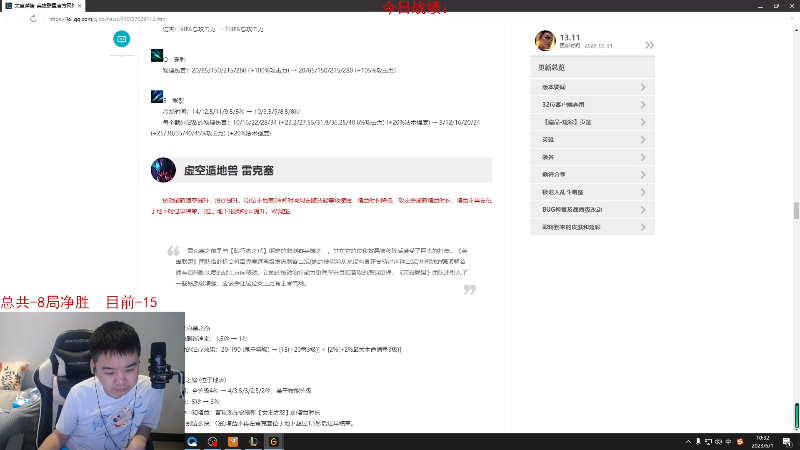Reload the page with the refresh icon

click(x=33, y=19)
